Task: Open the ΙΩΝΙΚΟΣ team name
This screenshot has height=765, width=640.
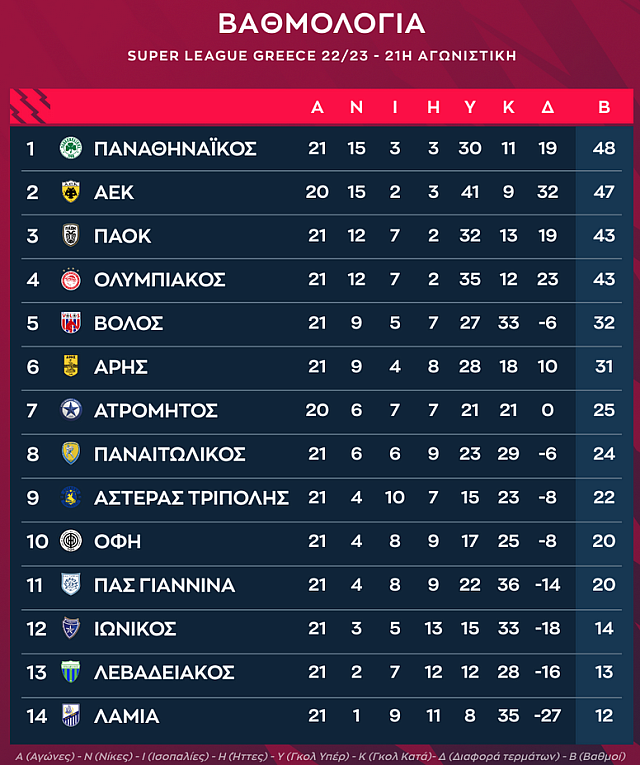Action: pyautogui.click(x=135, y=629)
